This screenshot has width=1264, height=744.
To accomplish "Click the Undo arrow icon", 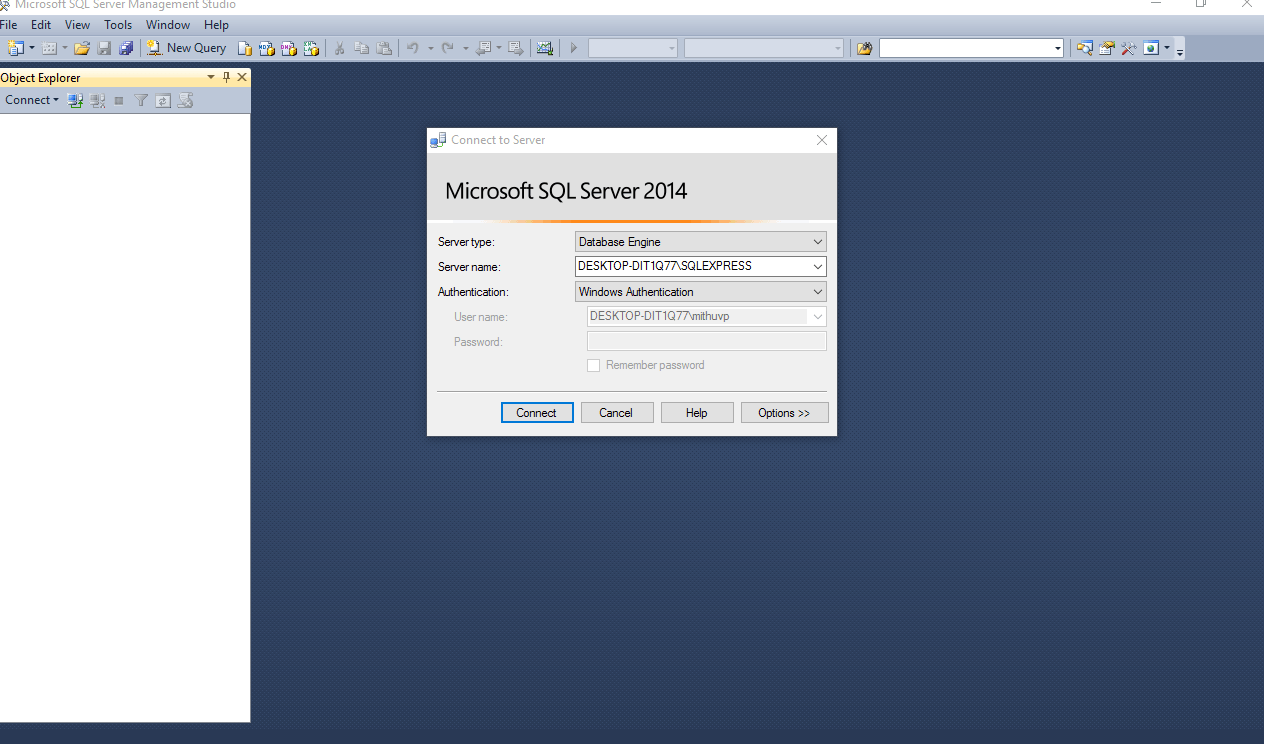I will point(412,48).
